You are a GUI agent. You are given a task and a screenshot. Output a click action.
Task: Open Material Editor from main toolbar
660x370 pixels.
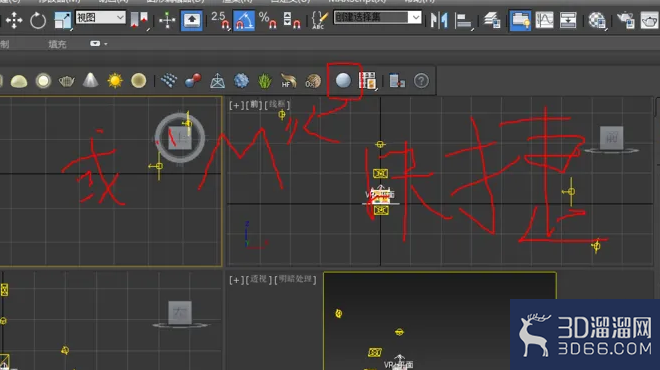click(x=596, y=20)
